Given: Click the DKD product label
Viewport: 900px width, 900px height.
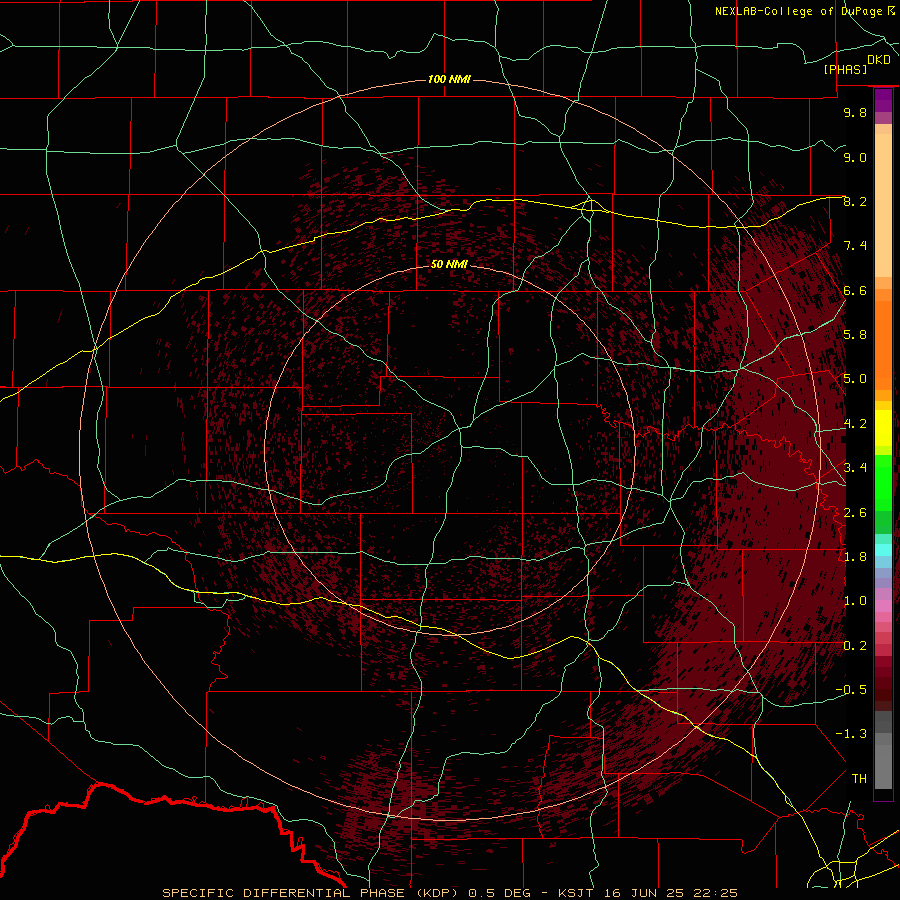Looking at the screenshot, I should [879, 60].
